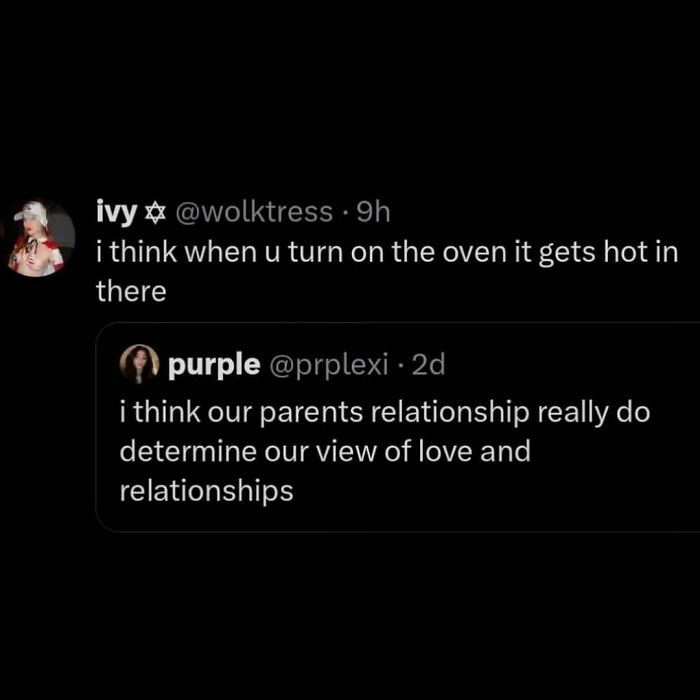This screenshot has width=700, height=700.
Task: Click the display name "ivy"
Action: [x=117, y=211]
